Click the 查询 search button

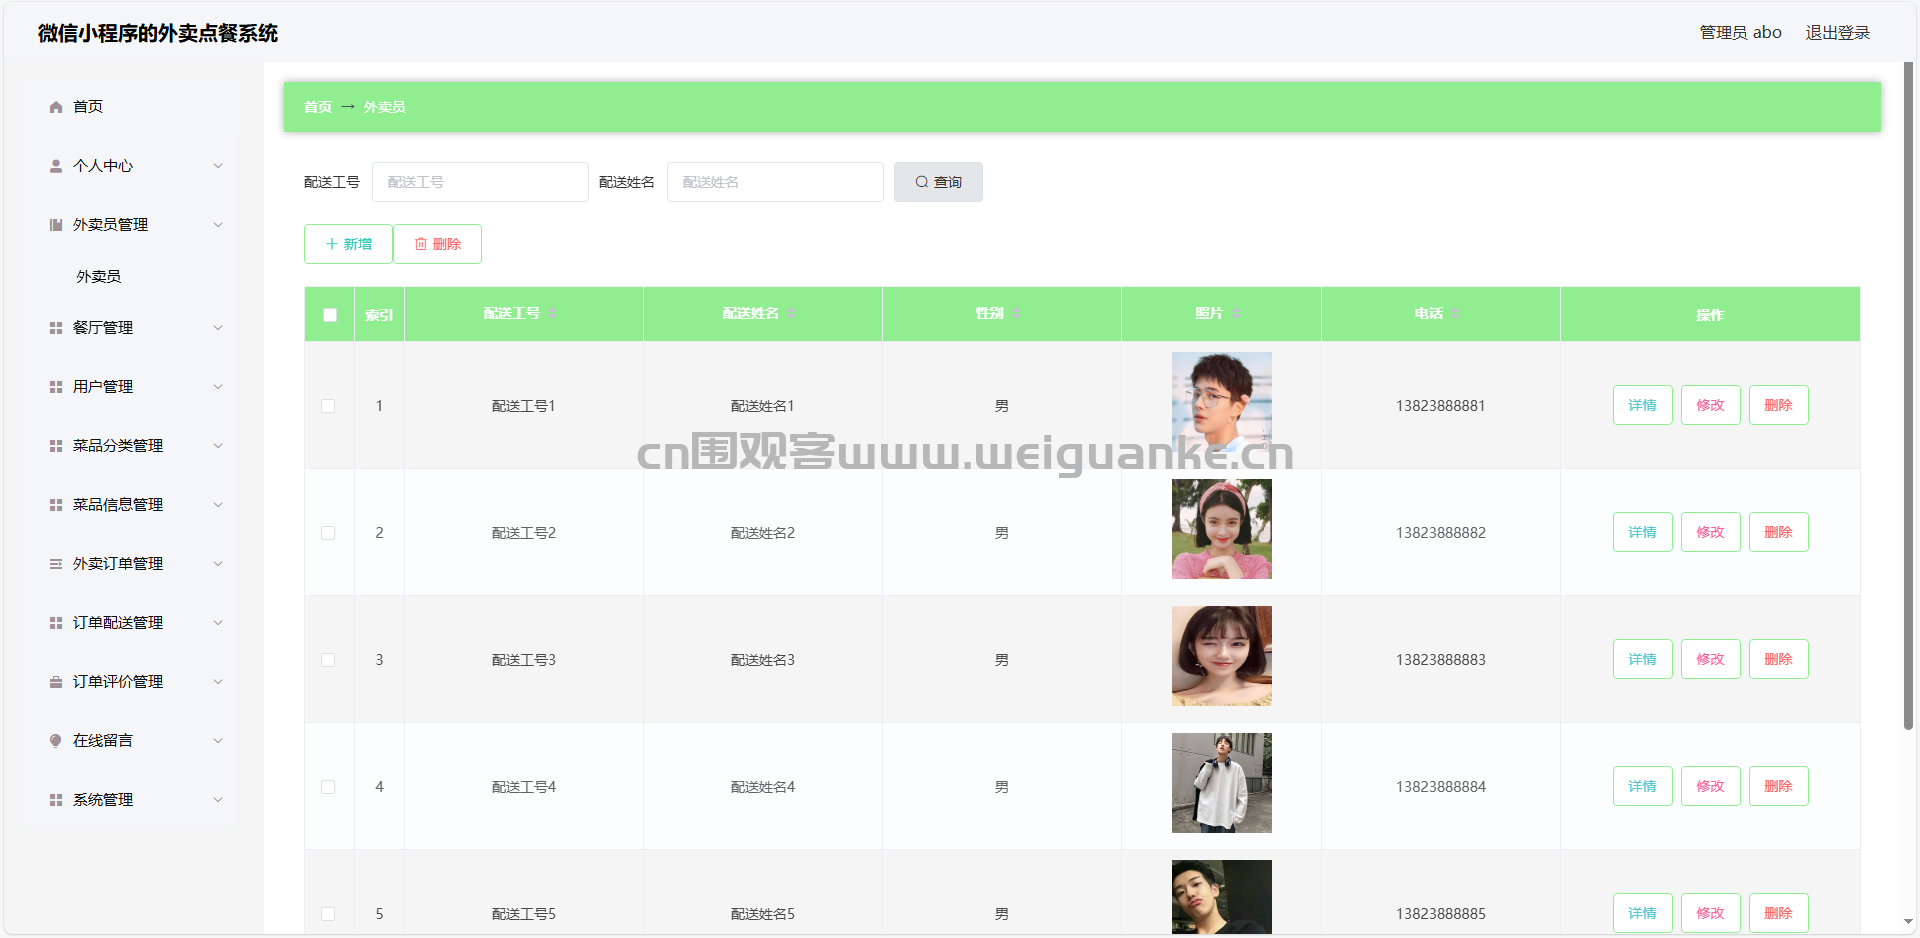[938, 182]
